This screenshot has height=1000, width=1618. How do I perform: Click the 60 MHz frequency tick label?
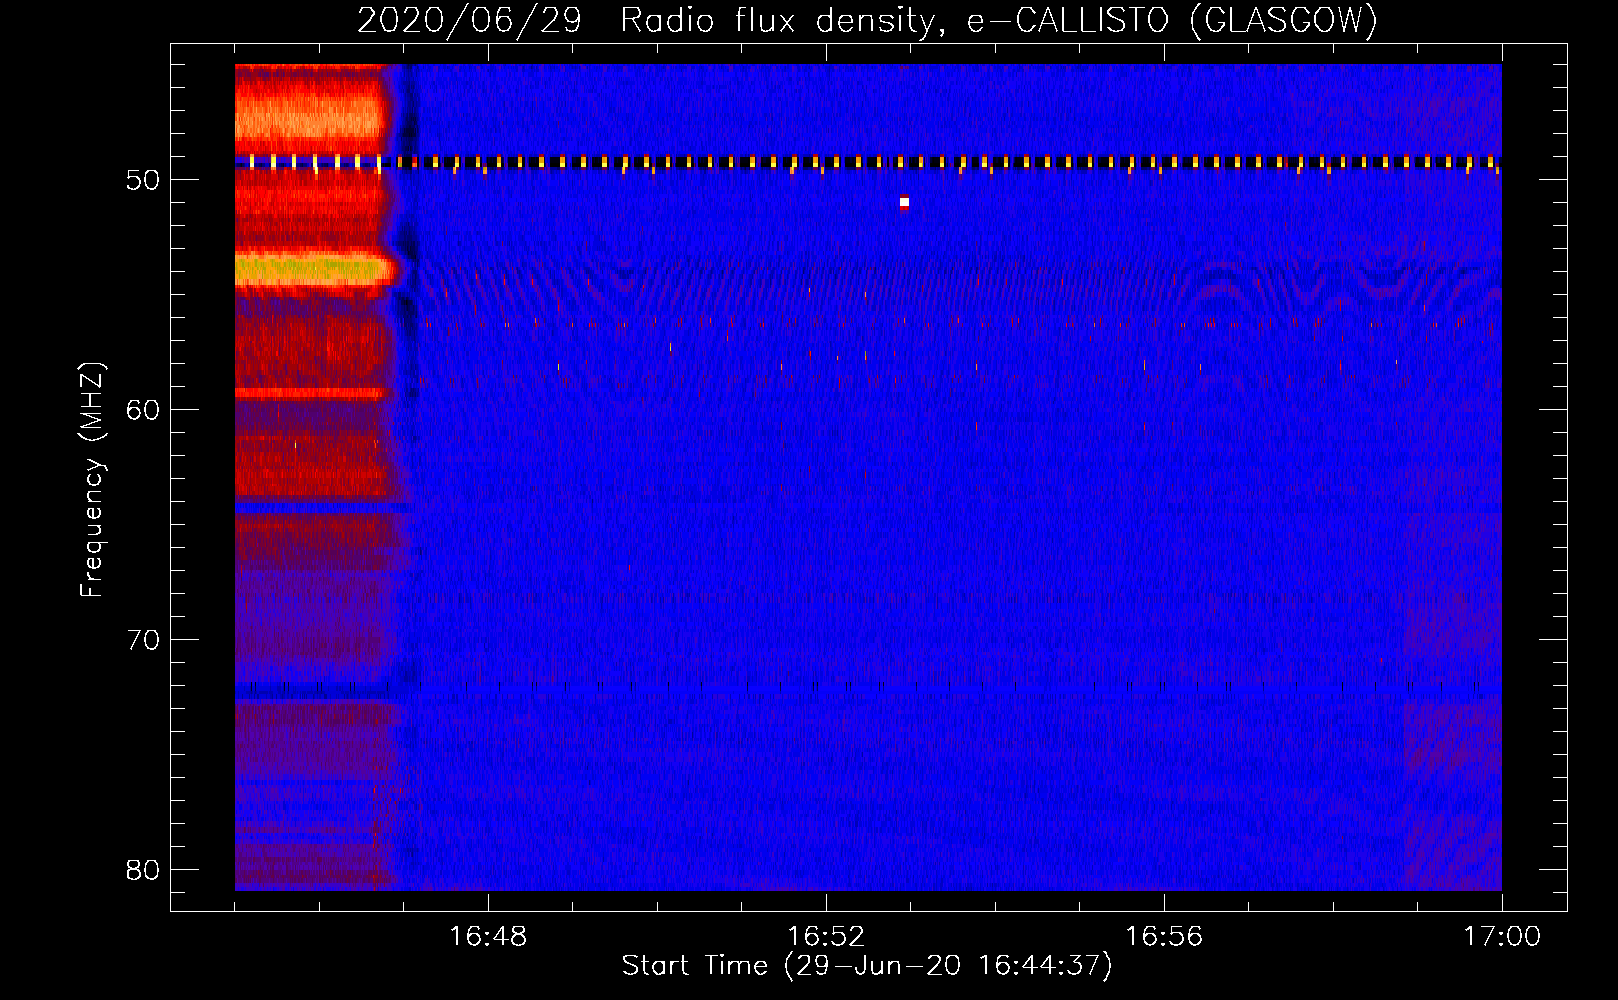(143, 410)
